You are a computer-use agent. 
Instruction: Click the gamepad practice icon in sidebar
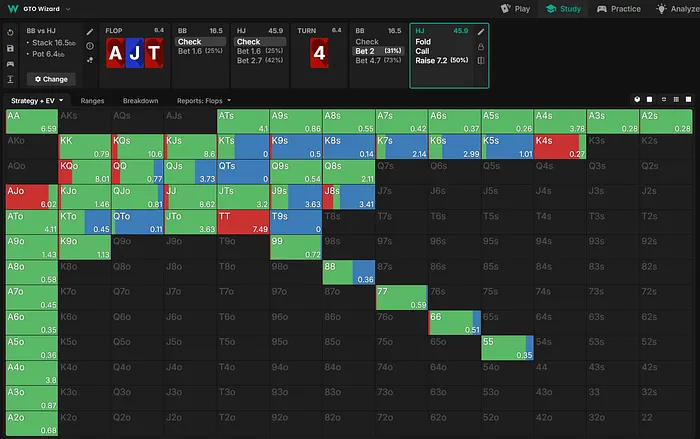pyautogui.click(x=9, y=62)
